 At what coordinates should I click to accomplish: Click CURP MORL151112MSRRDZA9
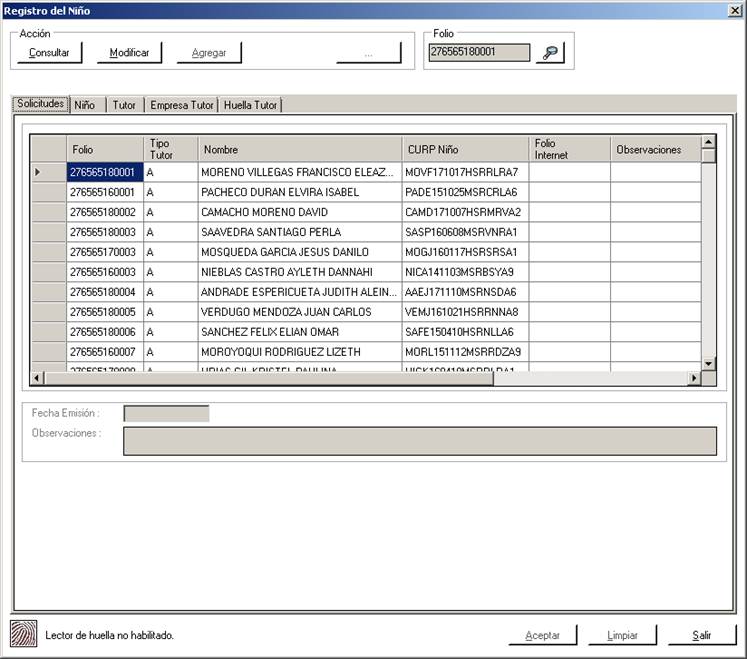463,352
